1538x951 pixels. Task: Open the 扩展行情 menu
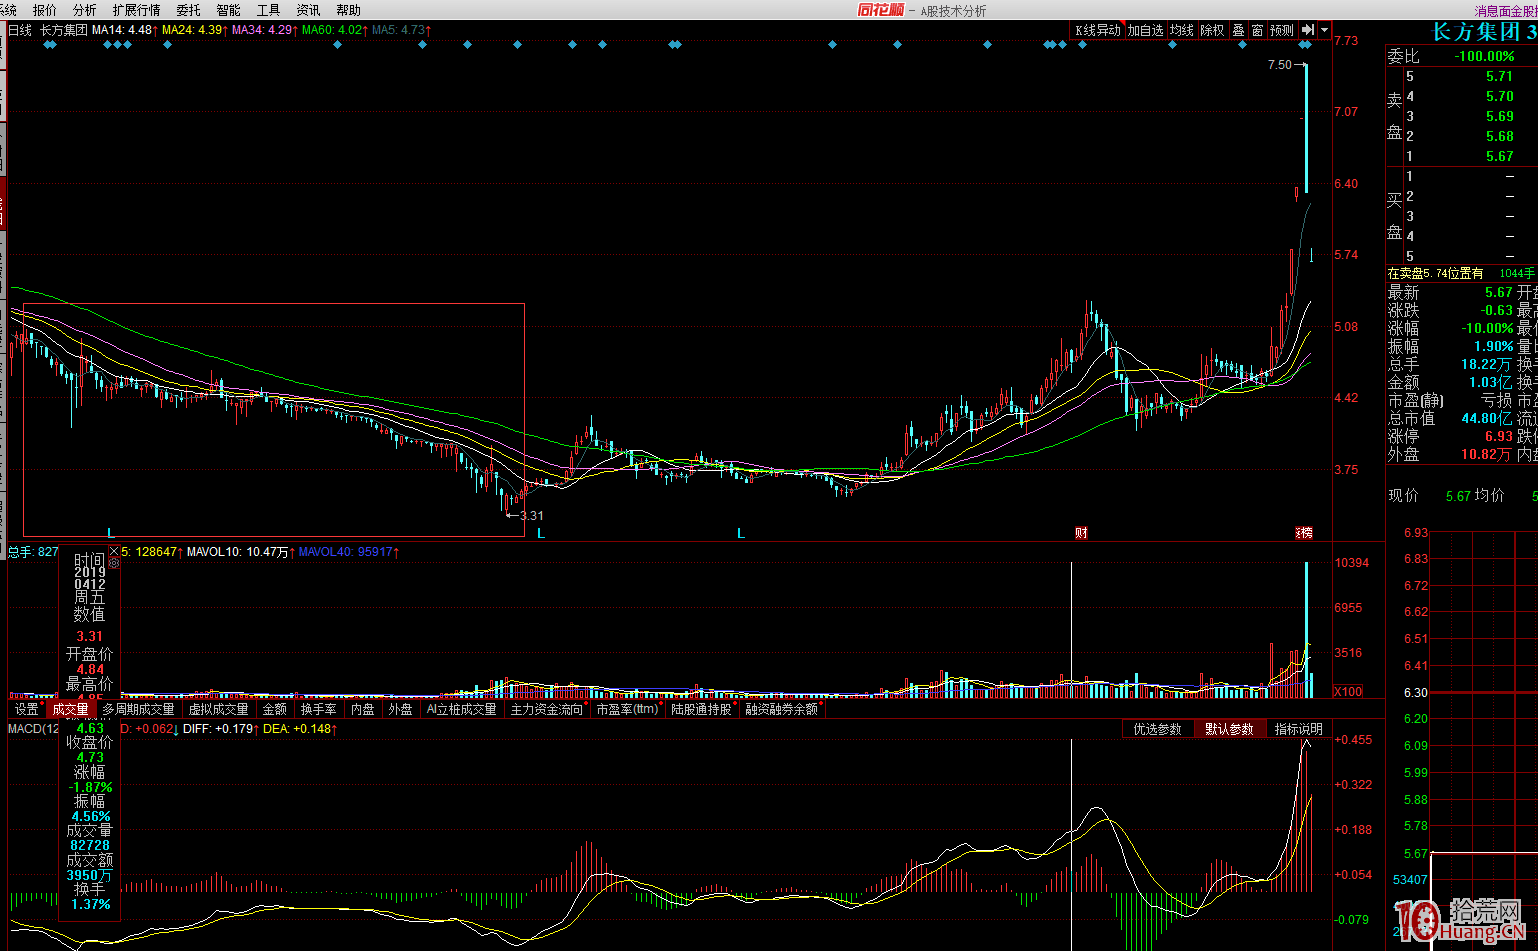136,10
